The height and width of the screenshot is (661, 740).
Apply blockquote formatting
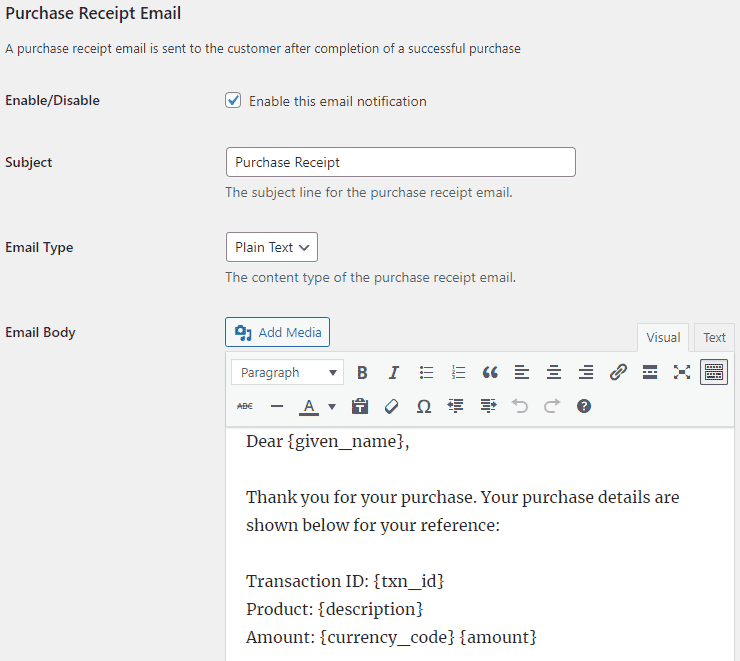(x=490, y=373)
